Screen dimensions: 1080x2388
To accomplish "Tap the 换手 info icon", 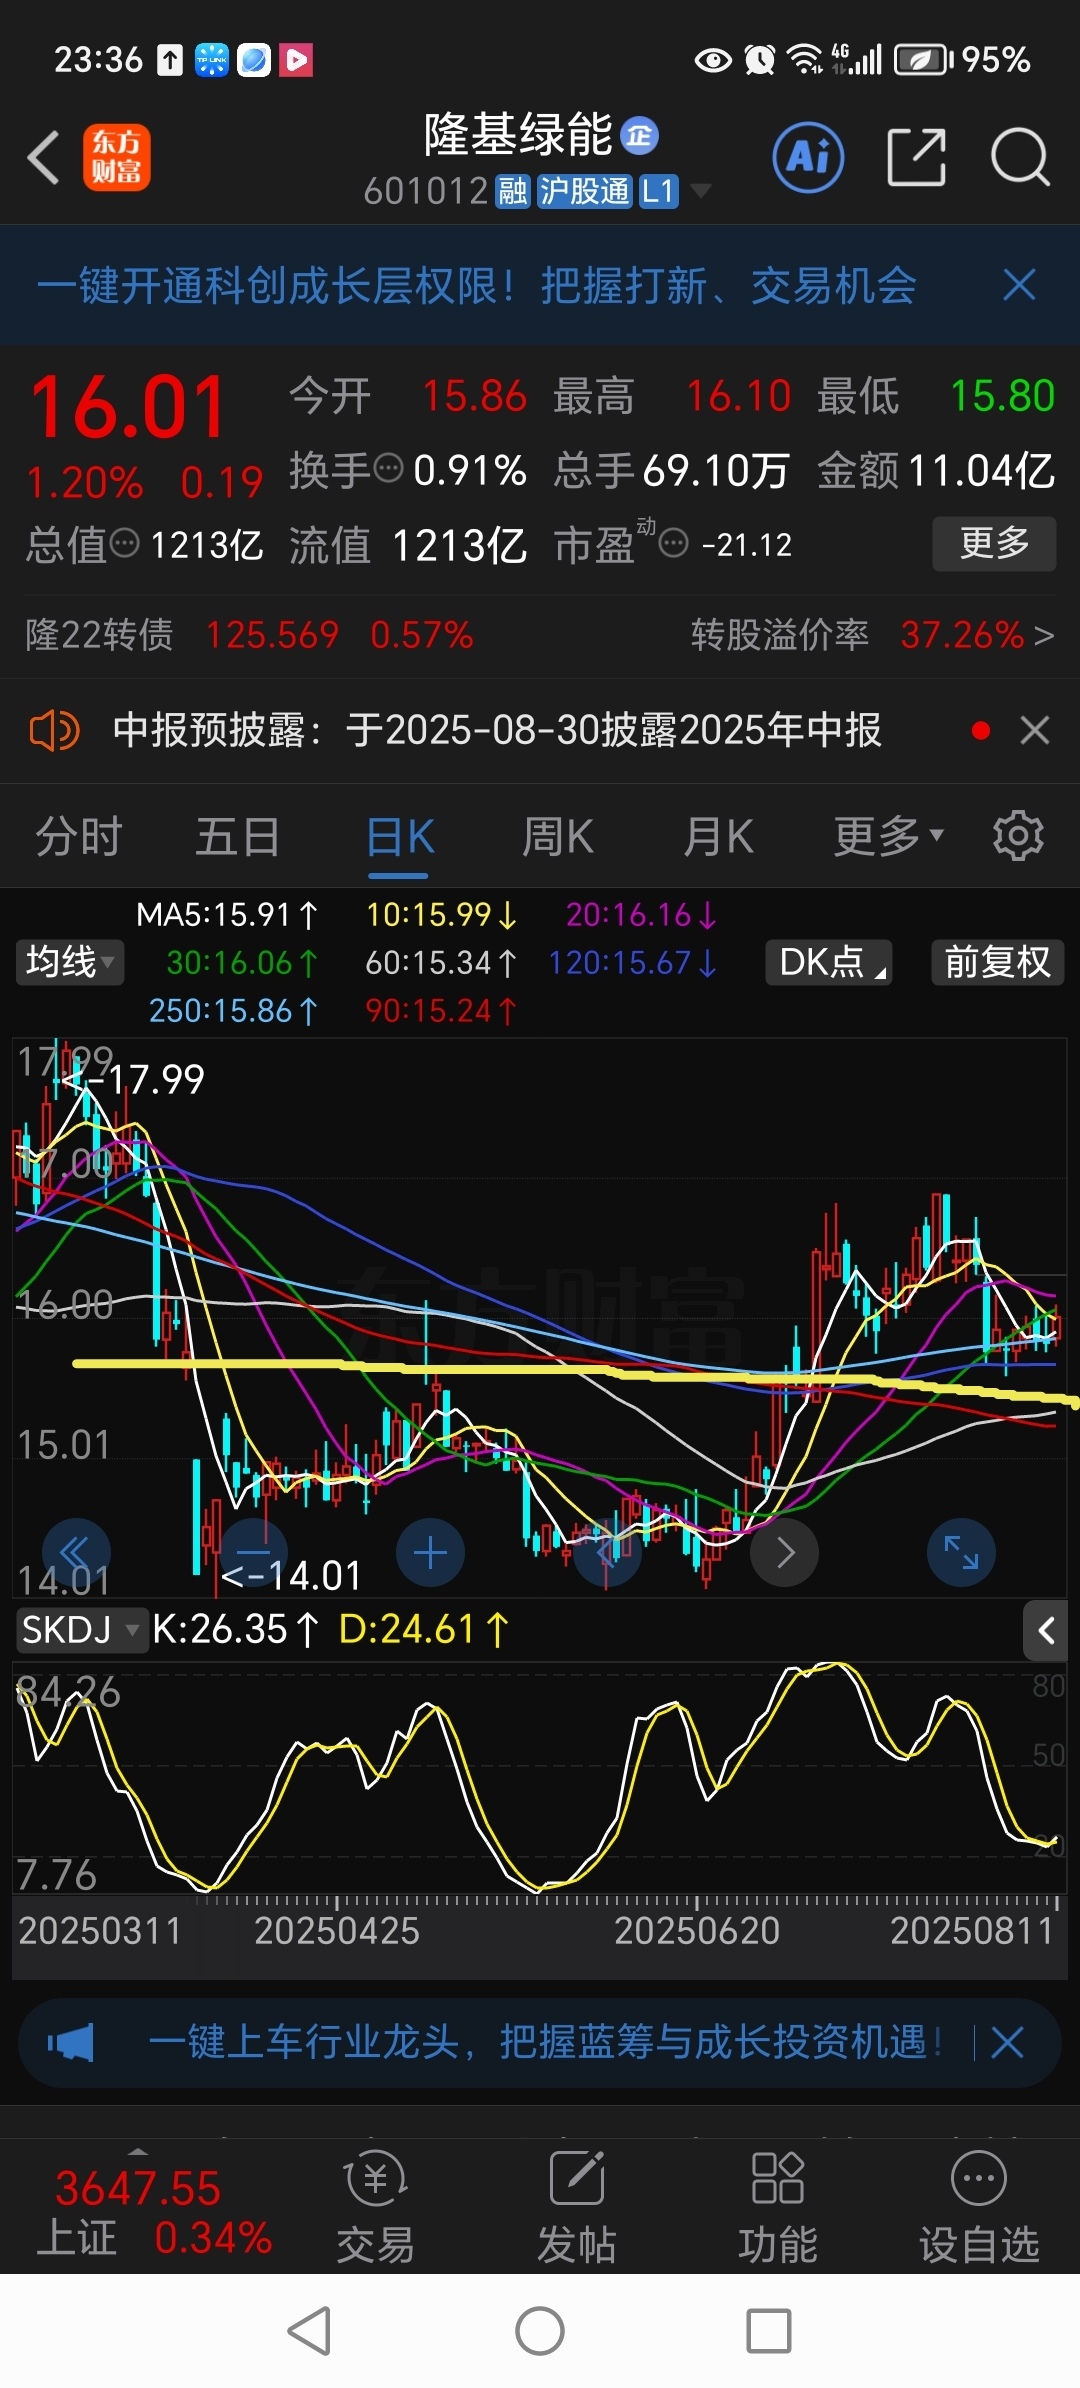I will (x=388, y=467).
